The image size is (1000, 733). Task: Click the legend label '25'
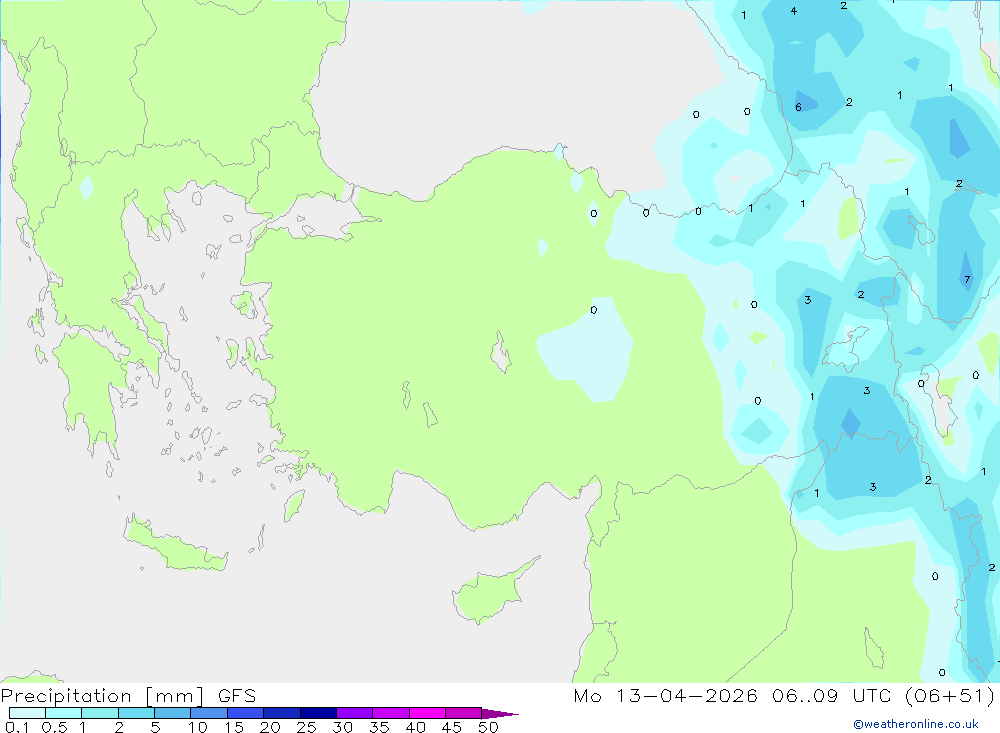pyautogui.click(x=306, y=727)
